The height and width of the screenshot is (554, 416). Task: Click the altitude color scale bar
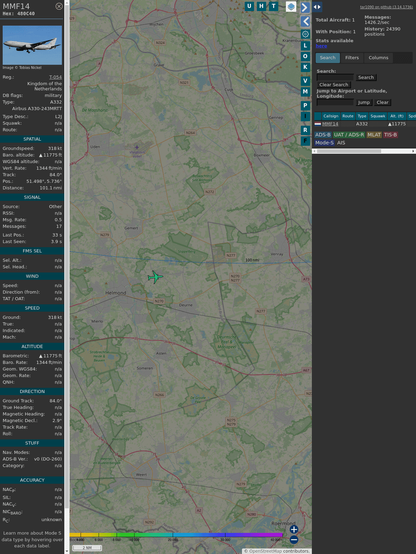176,535
